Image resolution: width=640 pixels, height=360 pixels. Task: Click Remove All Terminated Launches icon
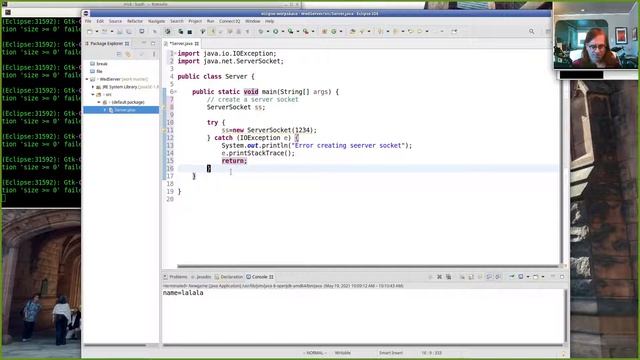tap(449, 277)
